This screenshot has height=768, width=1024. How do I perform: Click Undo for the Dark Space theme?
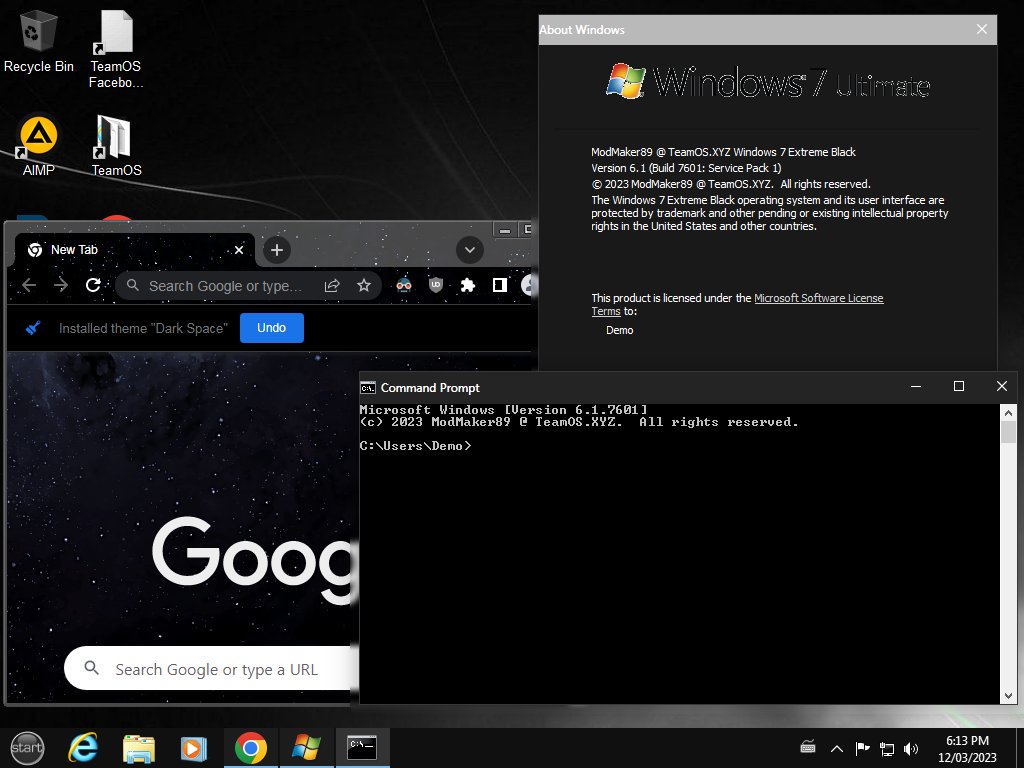coord(272,328)
